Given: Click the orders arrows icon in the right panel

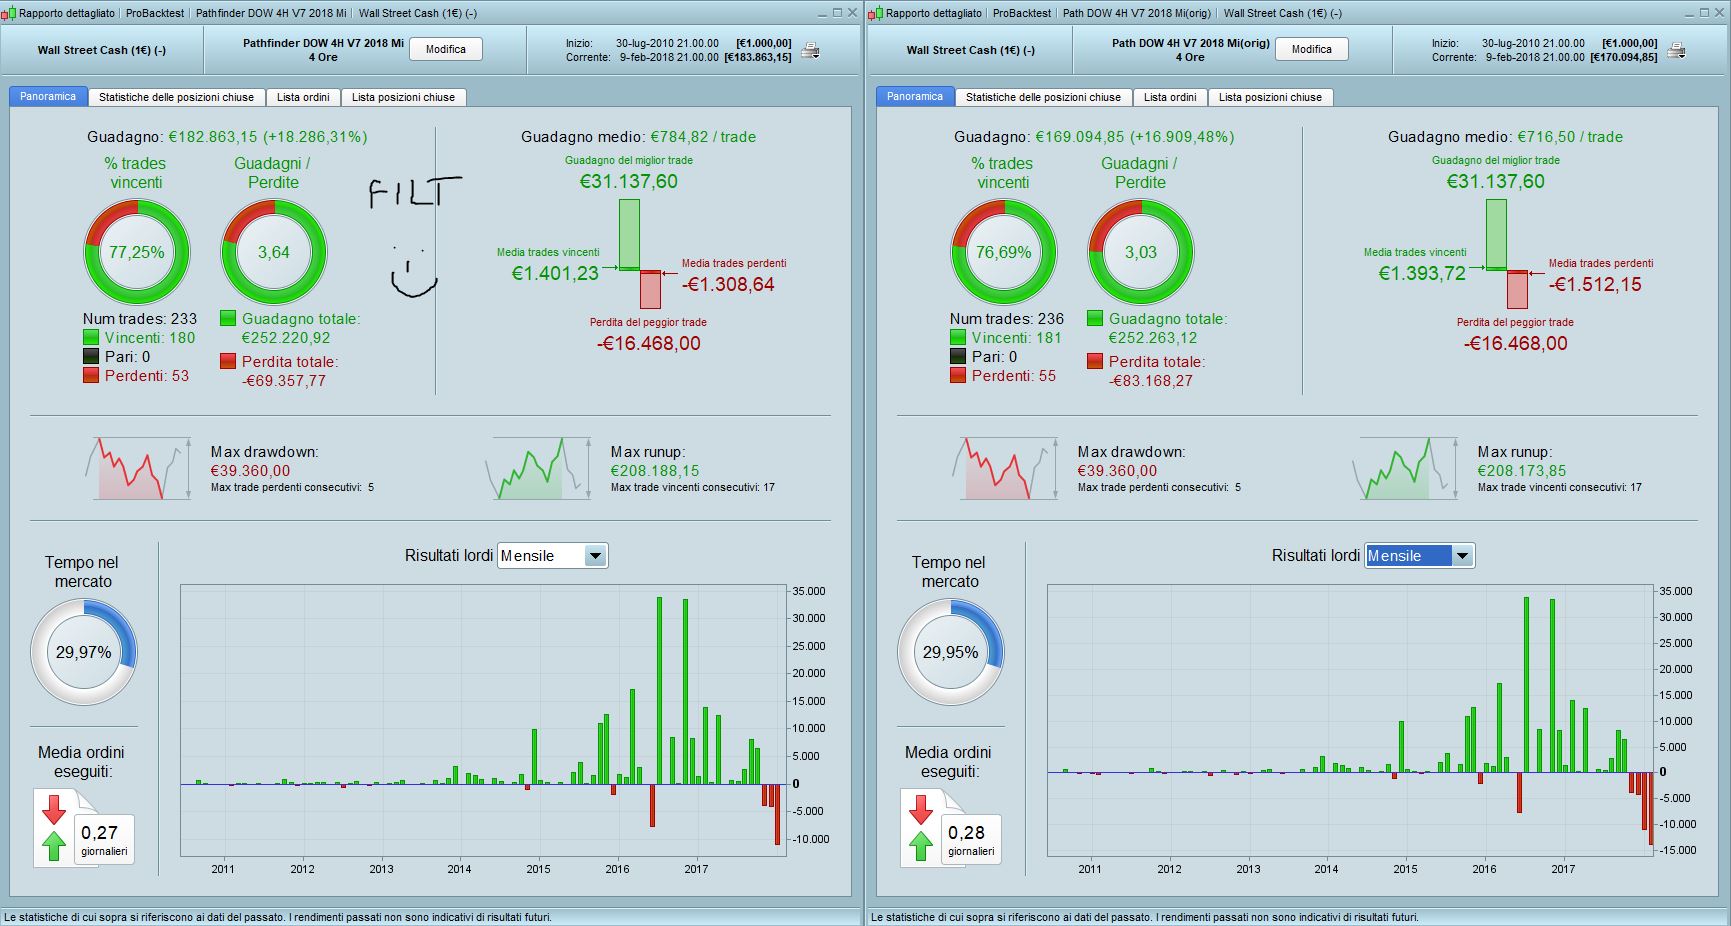Looking at the screenshot, I should click(x=921, y=828).
